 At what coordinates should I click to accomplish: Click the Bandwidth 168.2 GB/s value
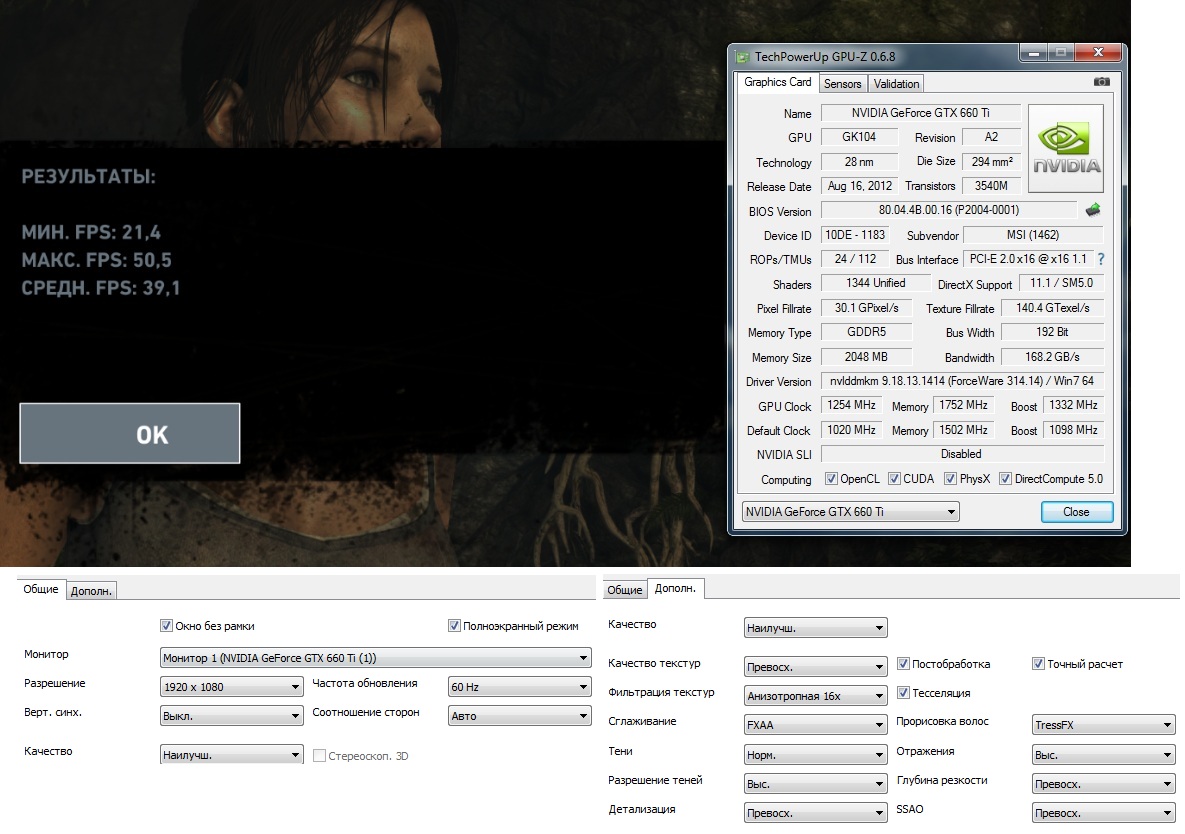coord(1052,357)
